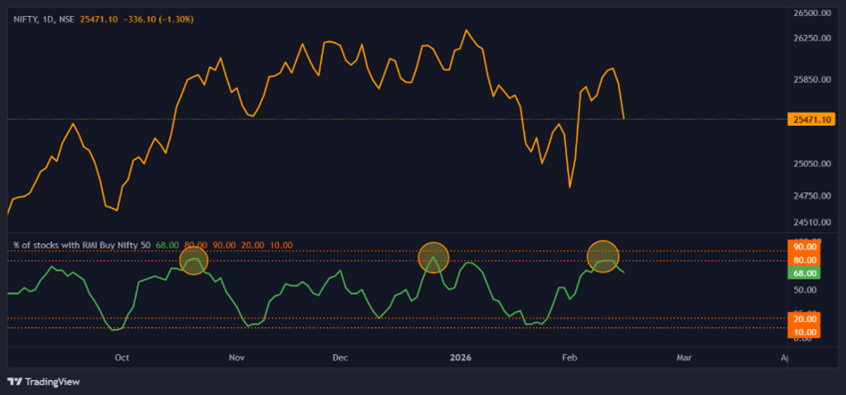The height and width of the screenshot is (395, 846).
Task: Click the 20.00 value in indicator legend
Action: pos(253,245)
